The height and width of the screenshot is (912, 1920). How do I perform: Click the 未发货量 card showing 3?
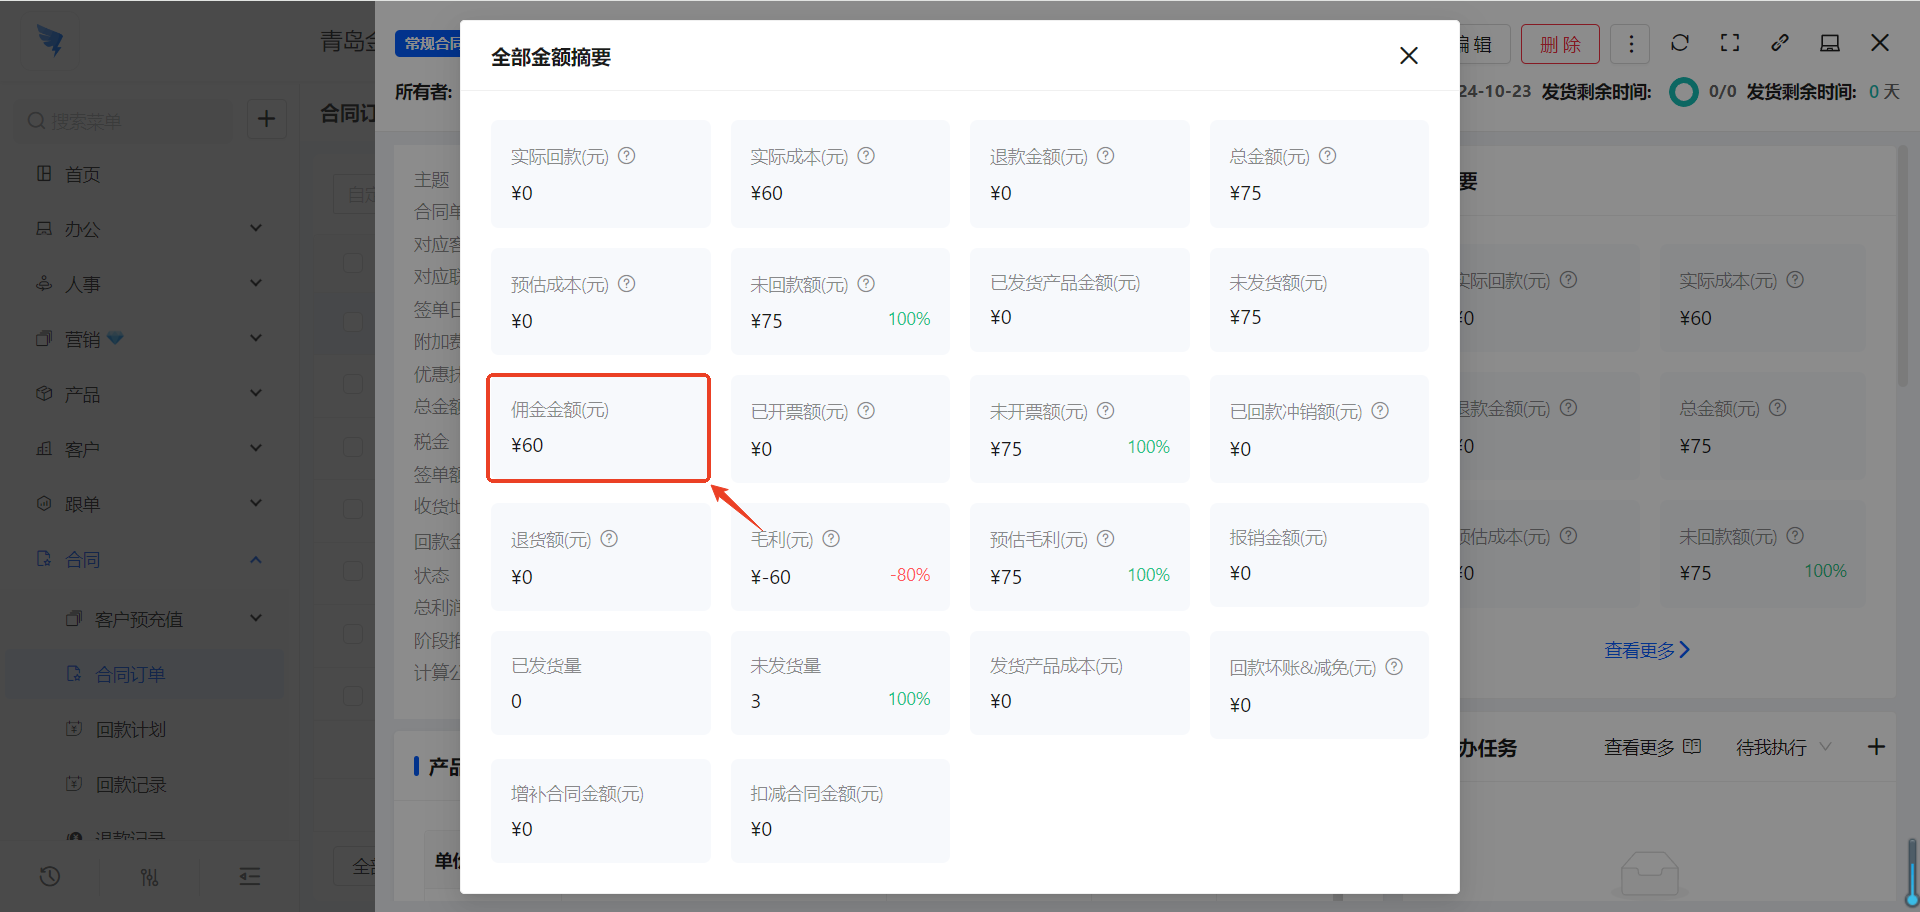point(840,683)
